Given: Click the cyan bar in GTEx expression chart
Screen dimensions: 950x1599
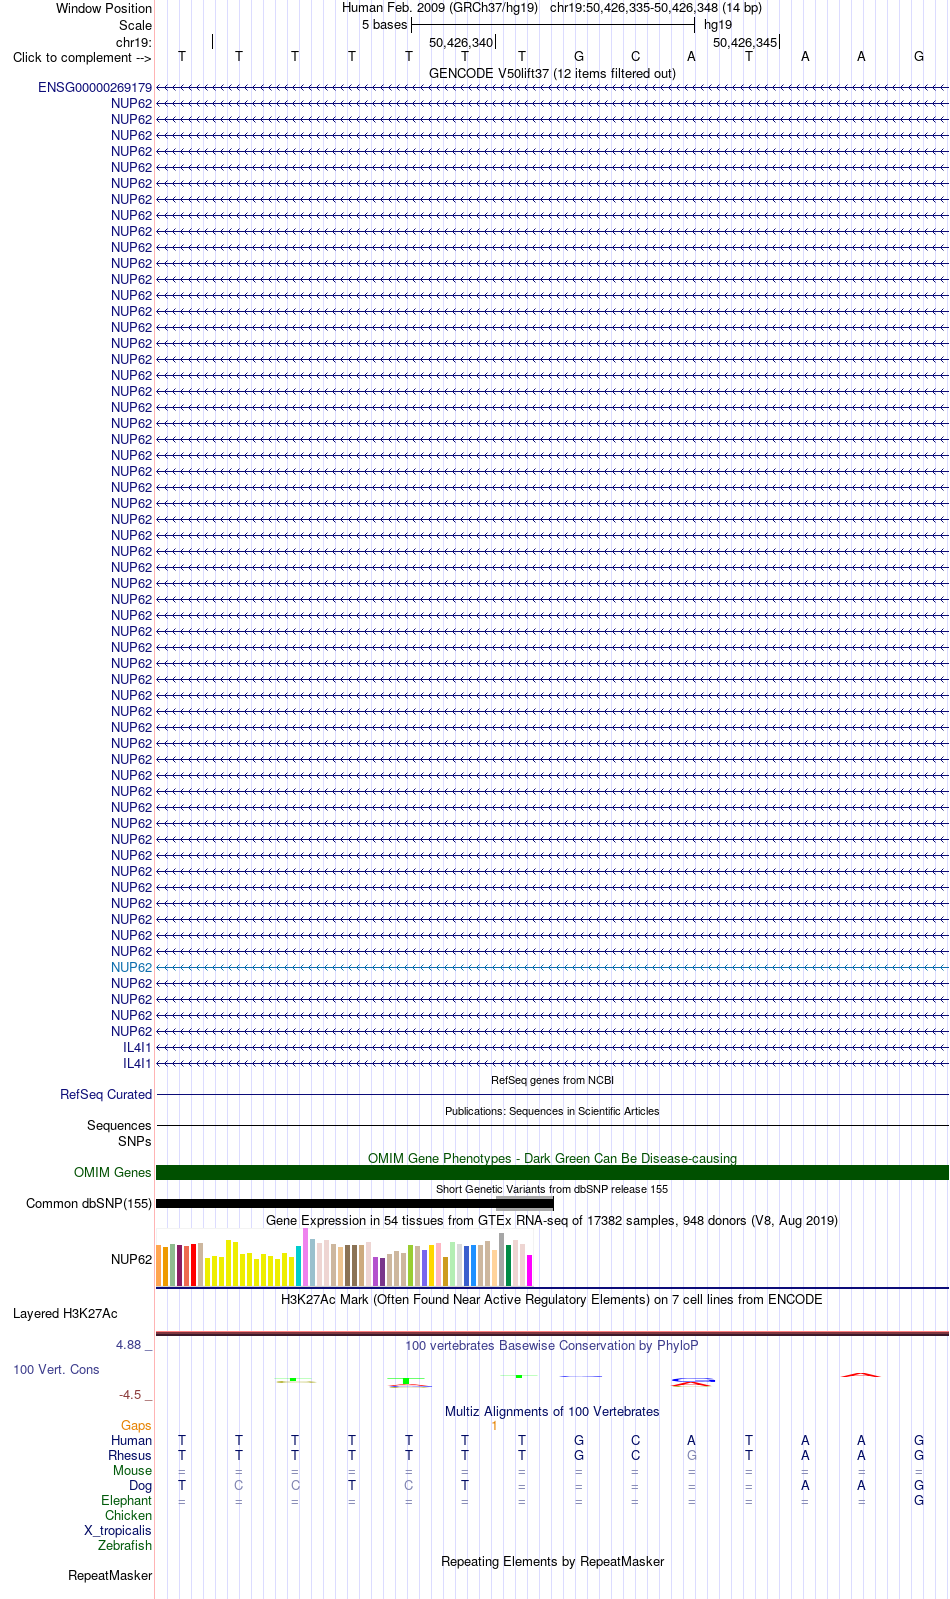Looking at the screenshot, I should click(x=298, y=1266).
